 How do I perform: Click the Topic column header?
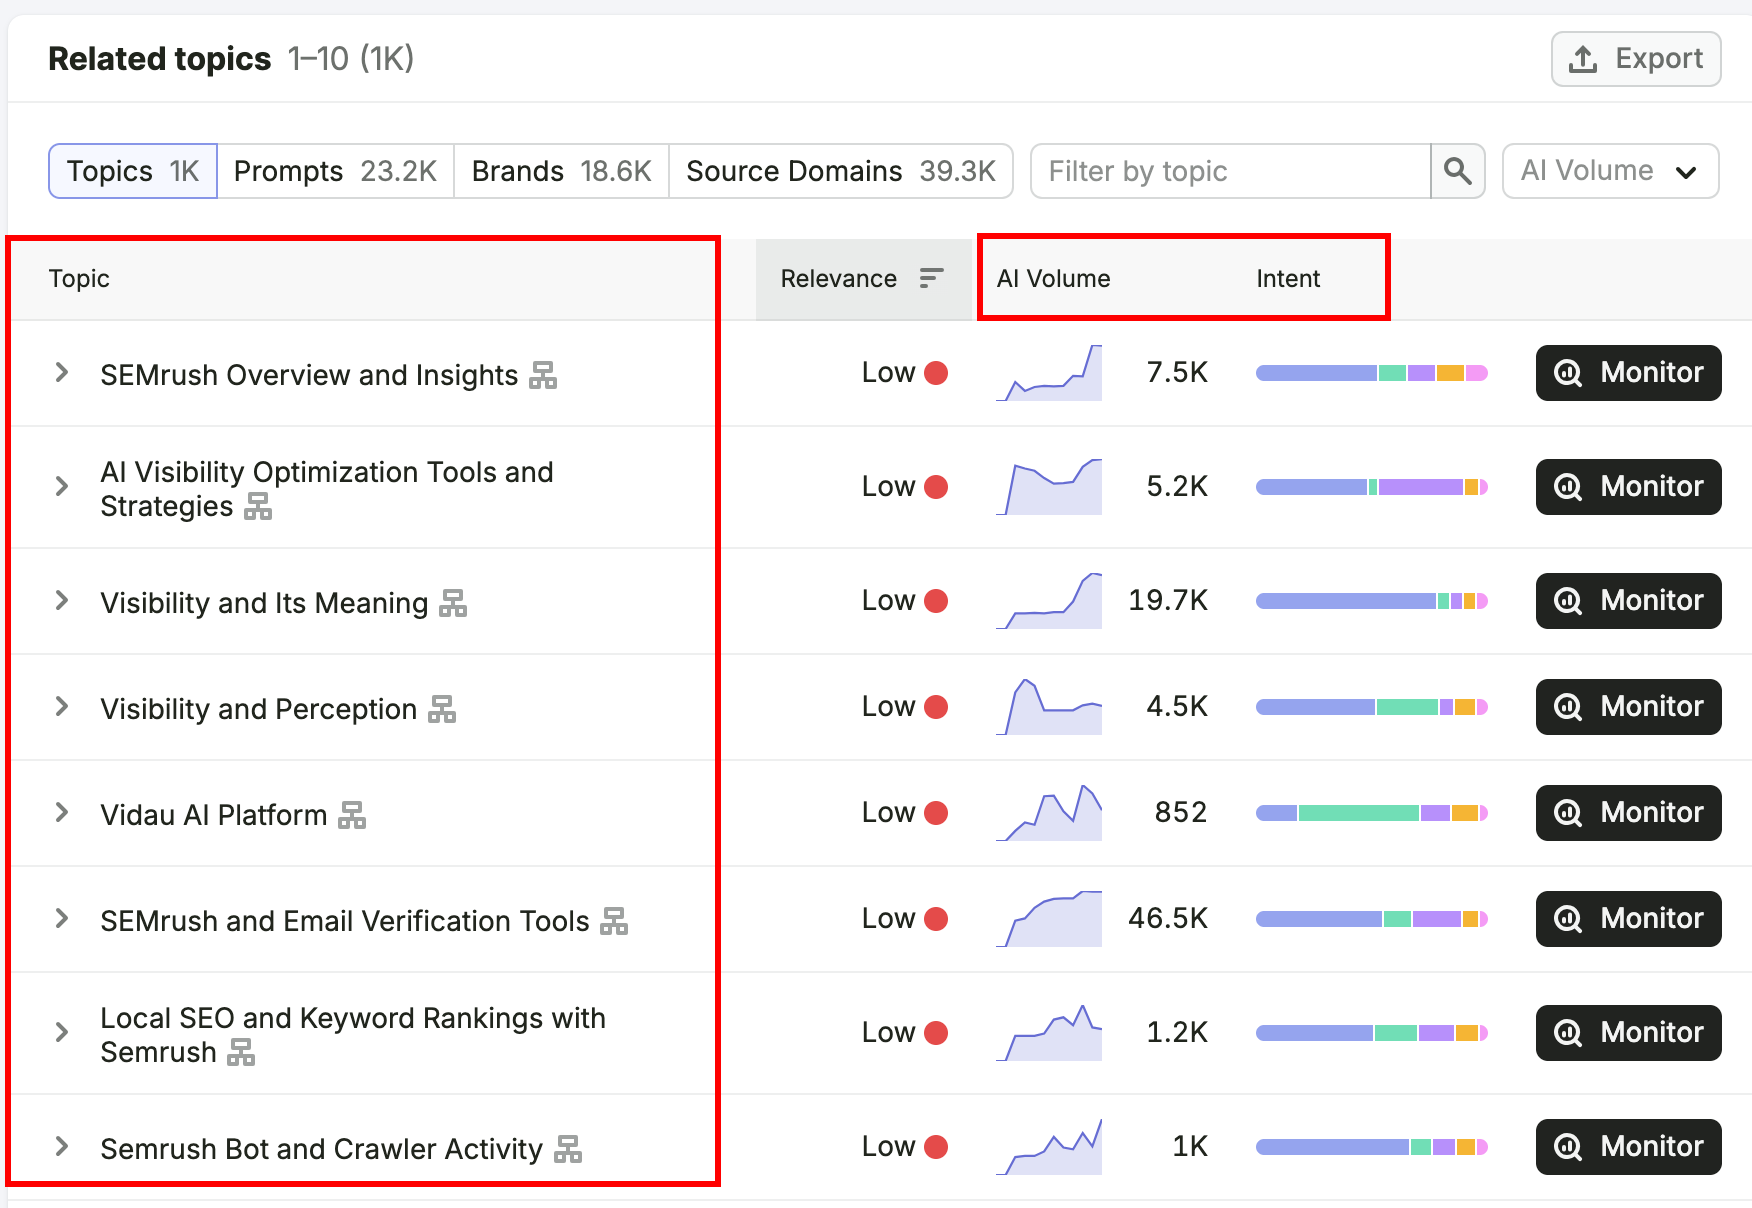click(79, 279)
